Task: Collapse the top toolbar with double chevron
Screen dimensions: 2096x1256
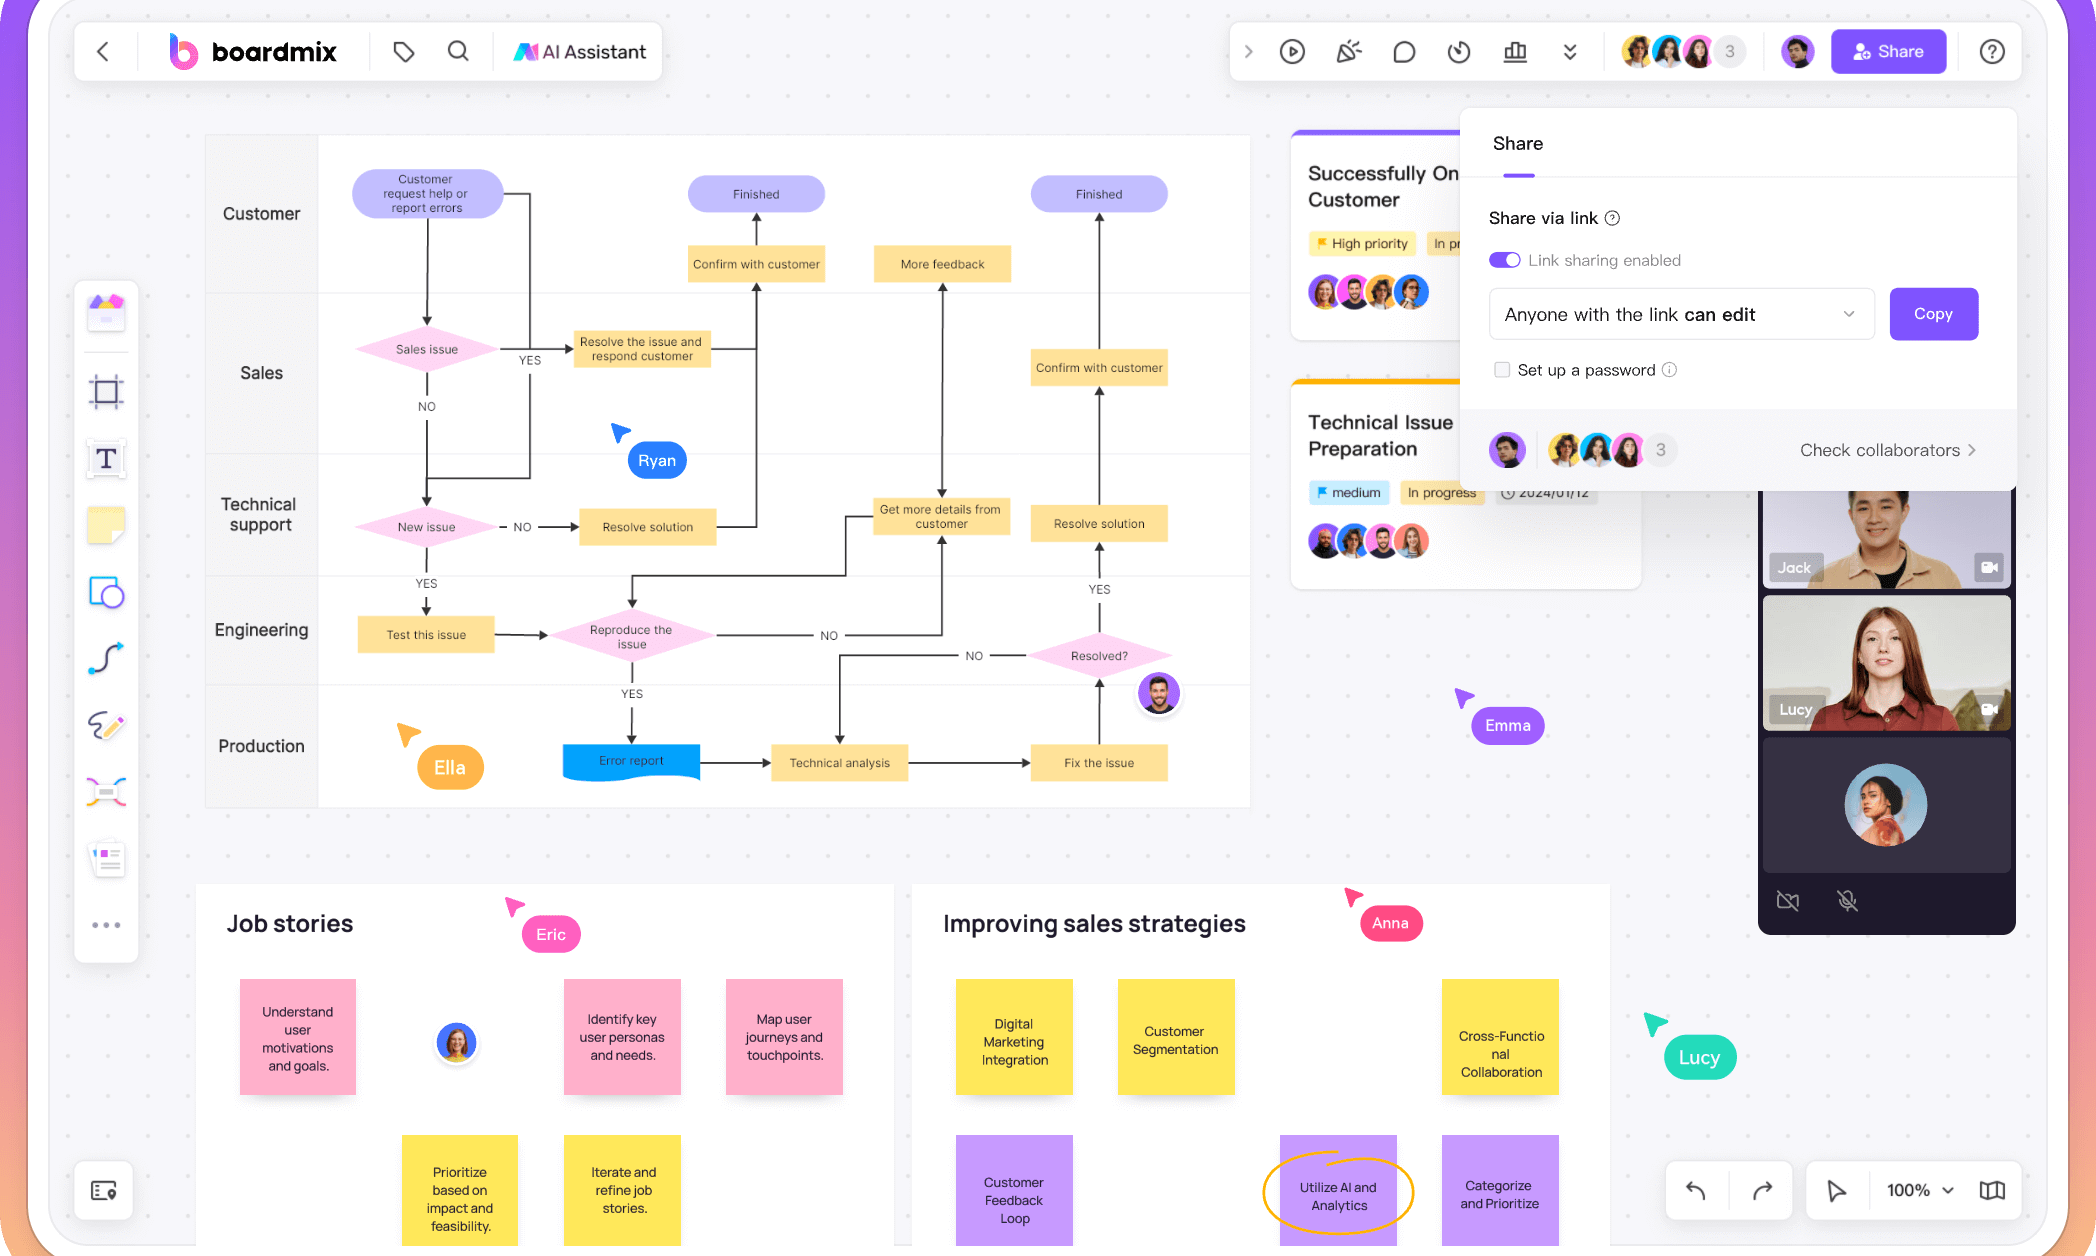Action: tap(1570, 51)
